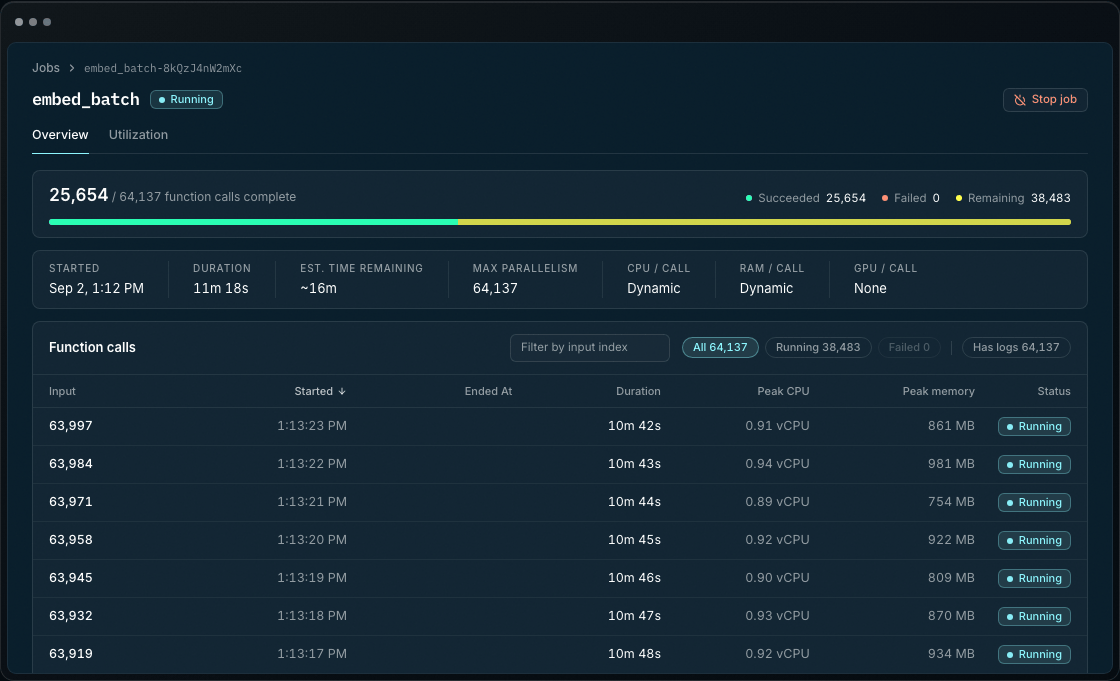The image size is (1120, 681).
Task: Open function call row 63,971
Action: (x=559, y=502)
